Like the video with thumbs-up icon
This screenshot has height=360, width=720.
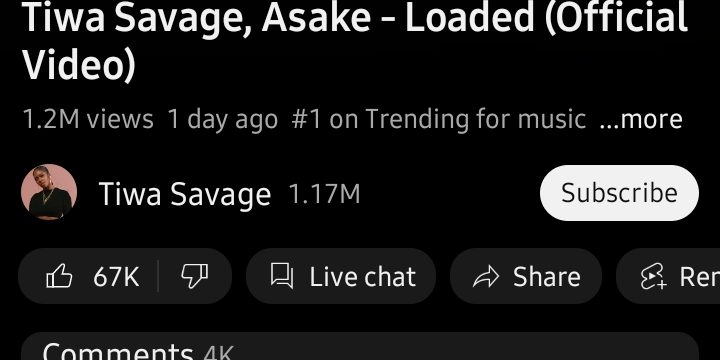[x=59, y=276]
